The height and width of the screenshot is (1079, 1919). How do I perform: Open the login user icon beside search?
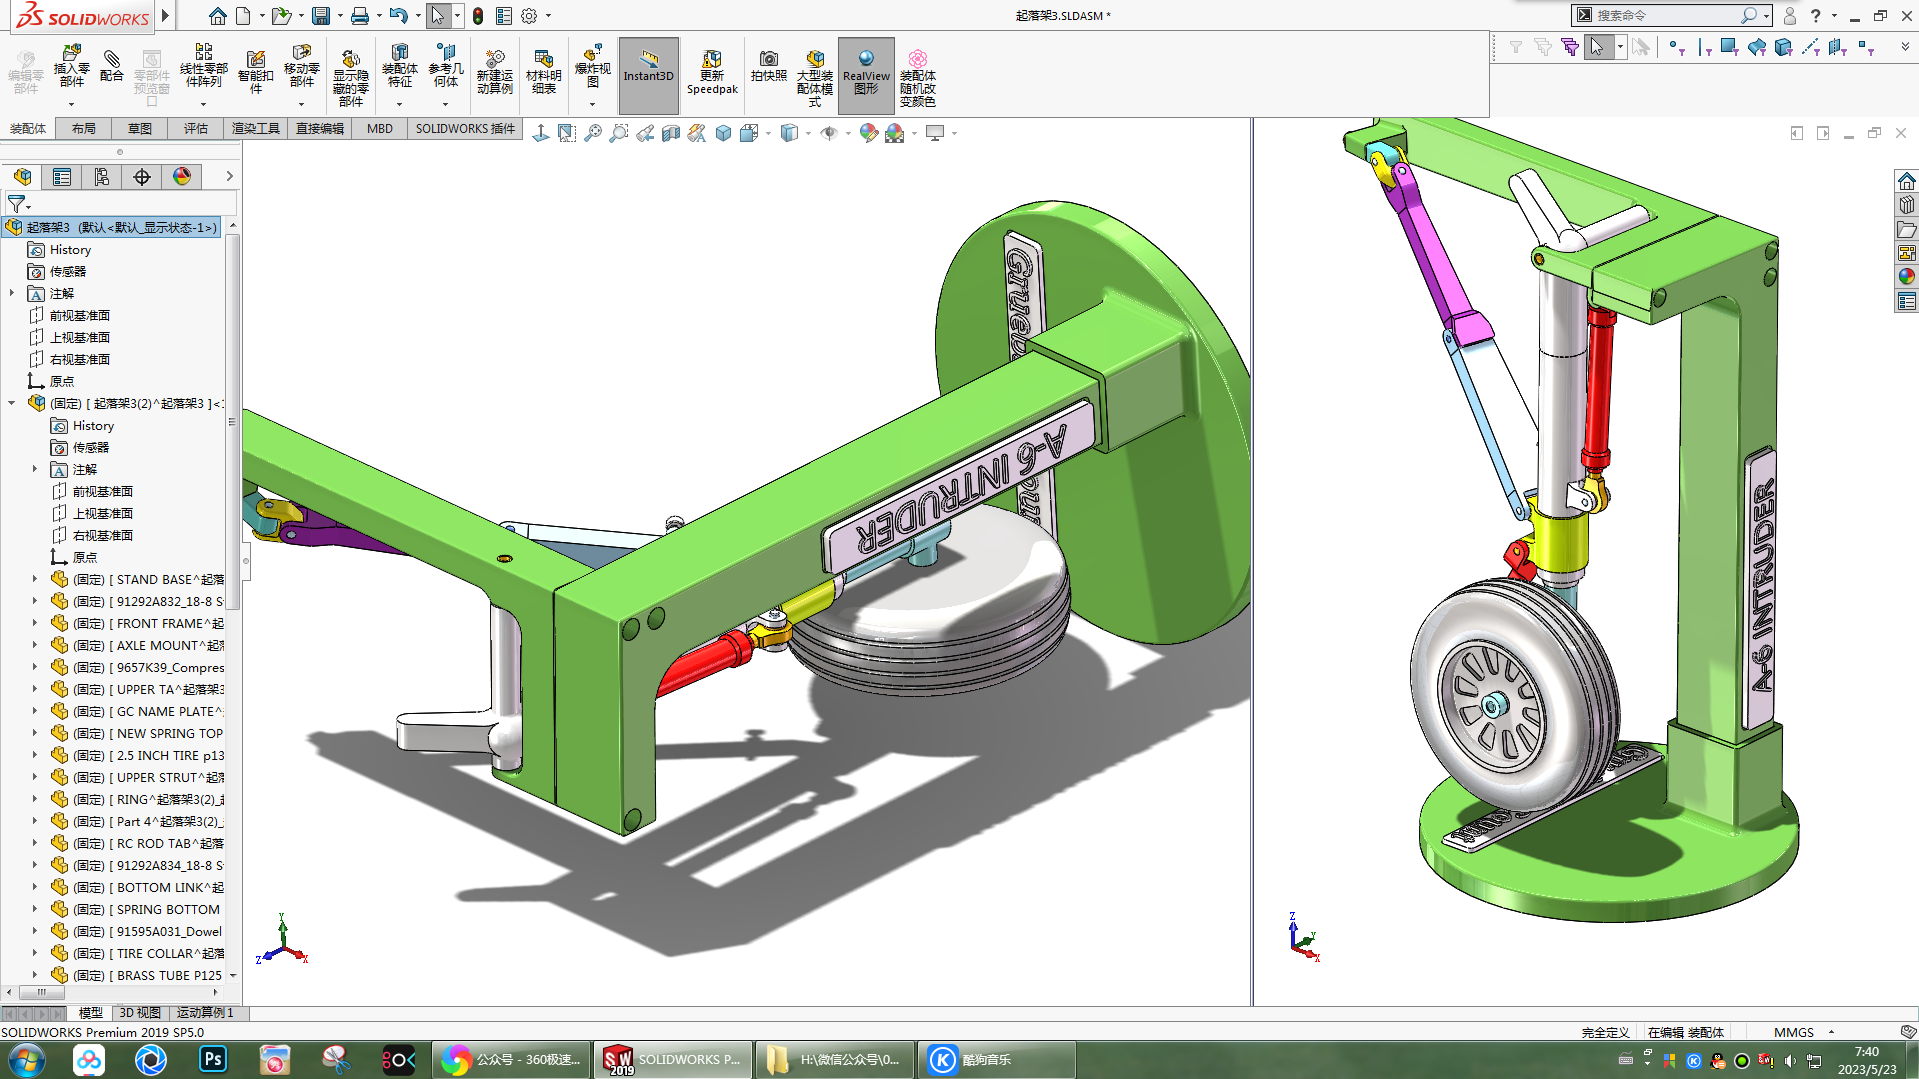click(1790, 16)
